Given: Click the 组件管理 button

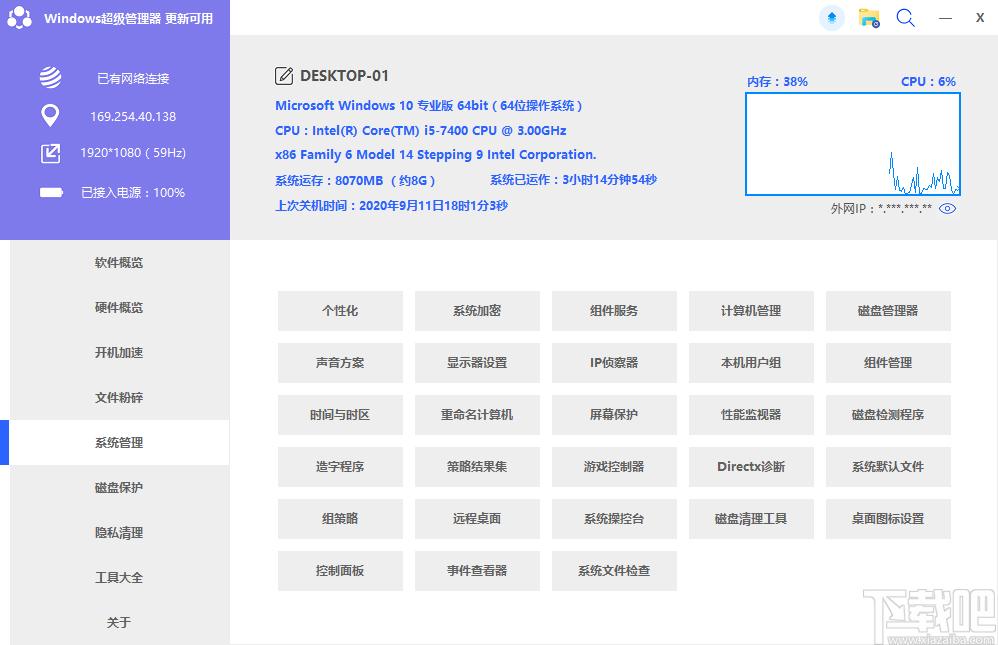Looking at the screenshot, I should tap(888, 363).
